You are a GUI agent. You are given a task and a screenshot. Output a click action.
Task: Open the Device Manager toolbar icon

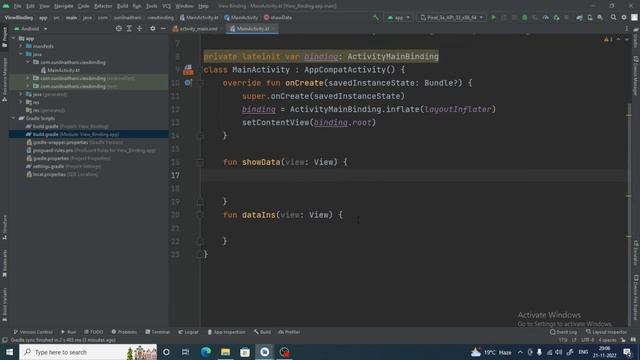pos(590,18)
